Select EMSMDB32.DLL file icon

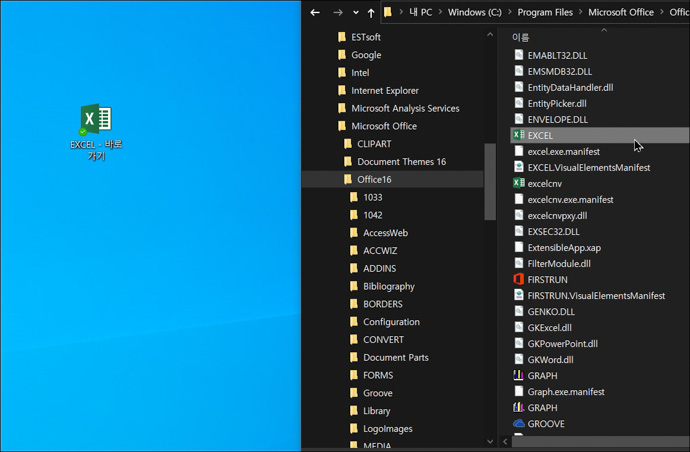519,71
